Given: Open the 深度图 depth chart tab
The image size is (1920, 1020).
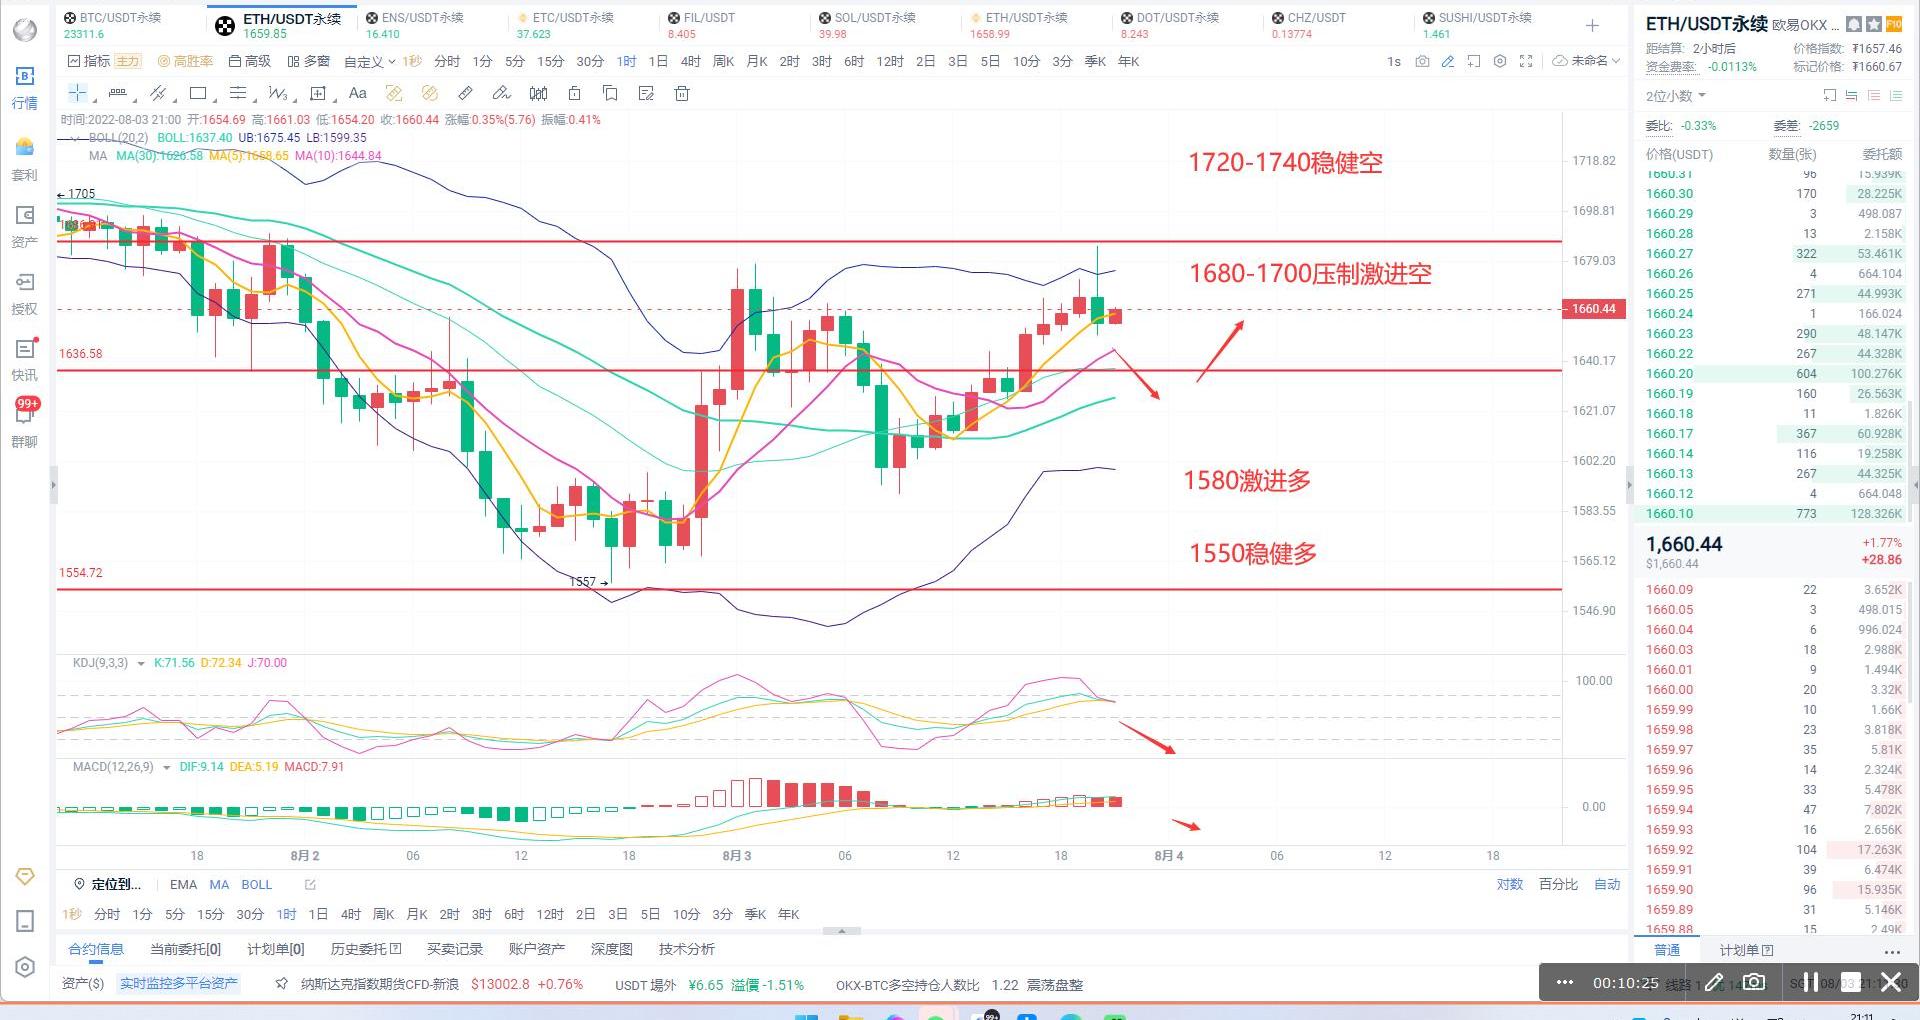Looking at the screenshot, I should [x=611, y=949].
